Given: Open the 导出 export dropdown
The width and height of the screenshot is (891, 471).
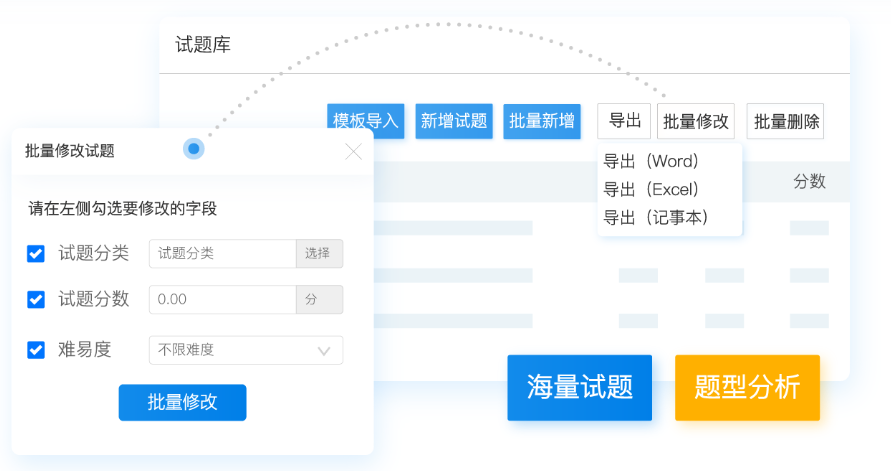Looking at the screenshot, I should click(625, 121).
